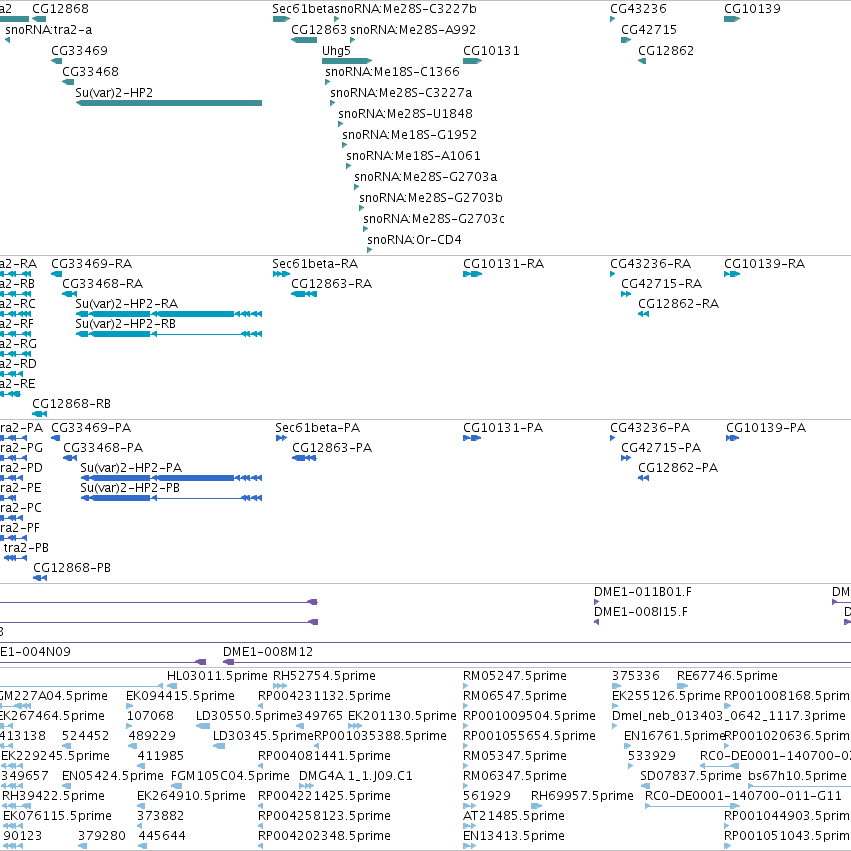
Task: Select the Sec61beta-PA protein label
Action: coord(317,428)
